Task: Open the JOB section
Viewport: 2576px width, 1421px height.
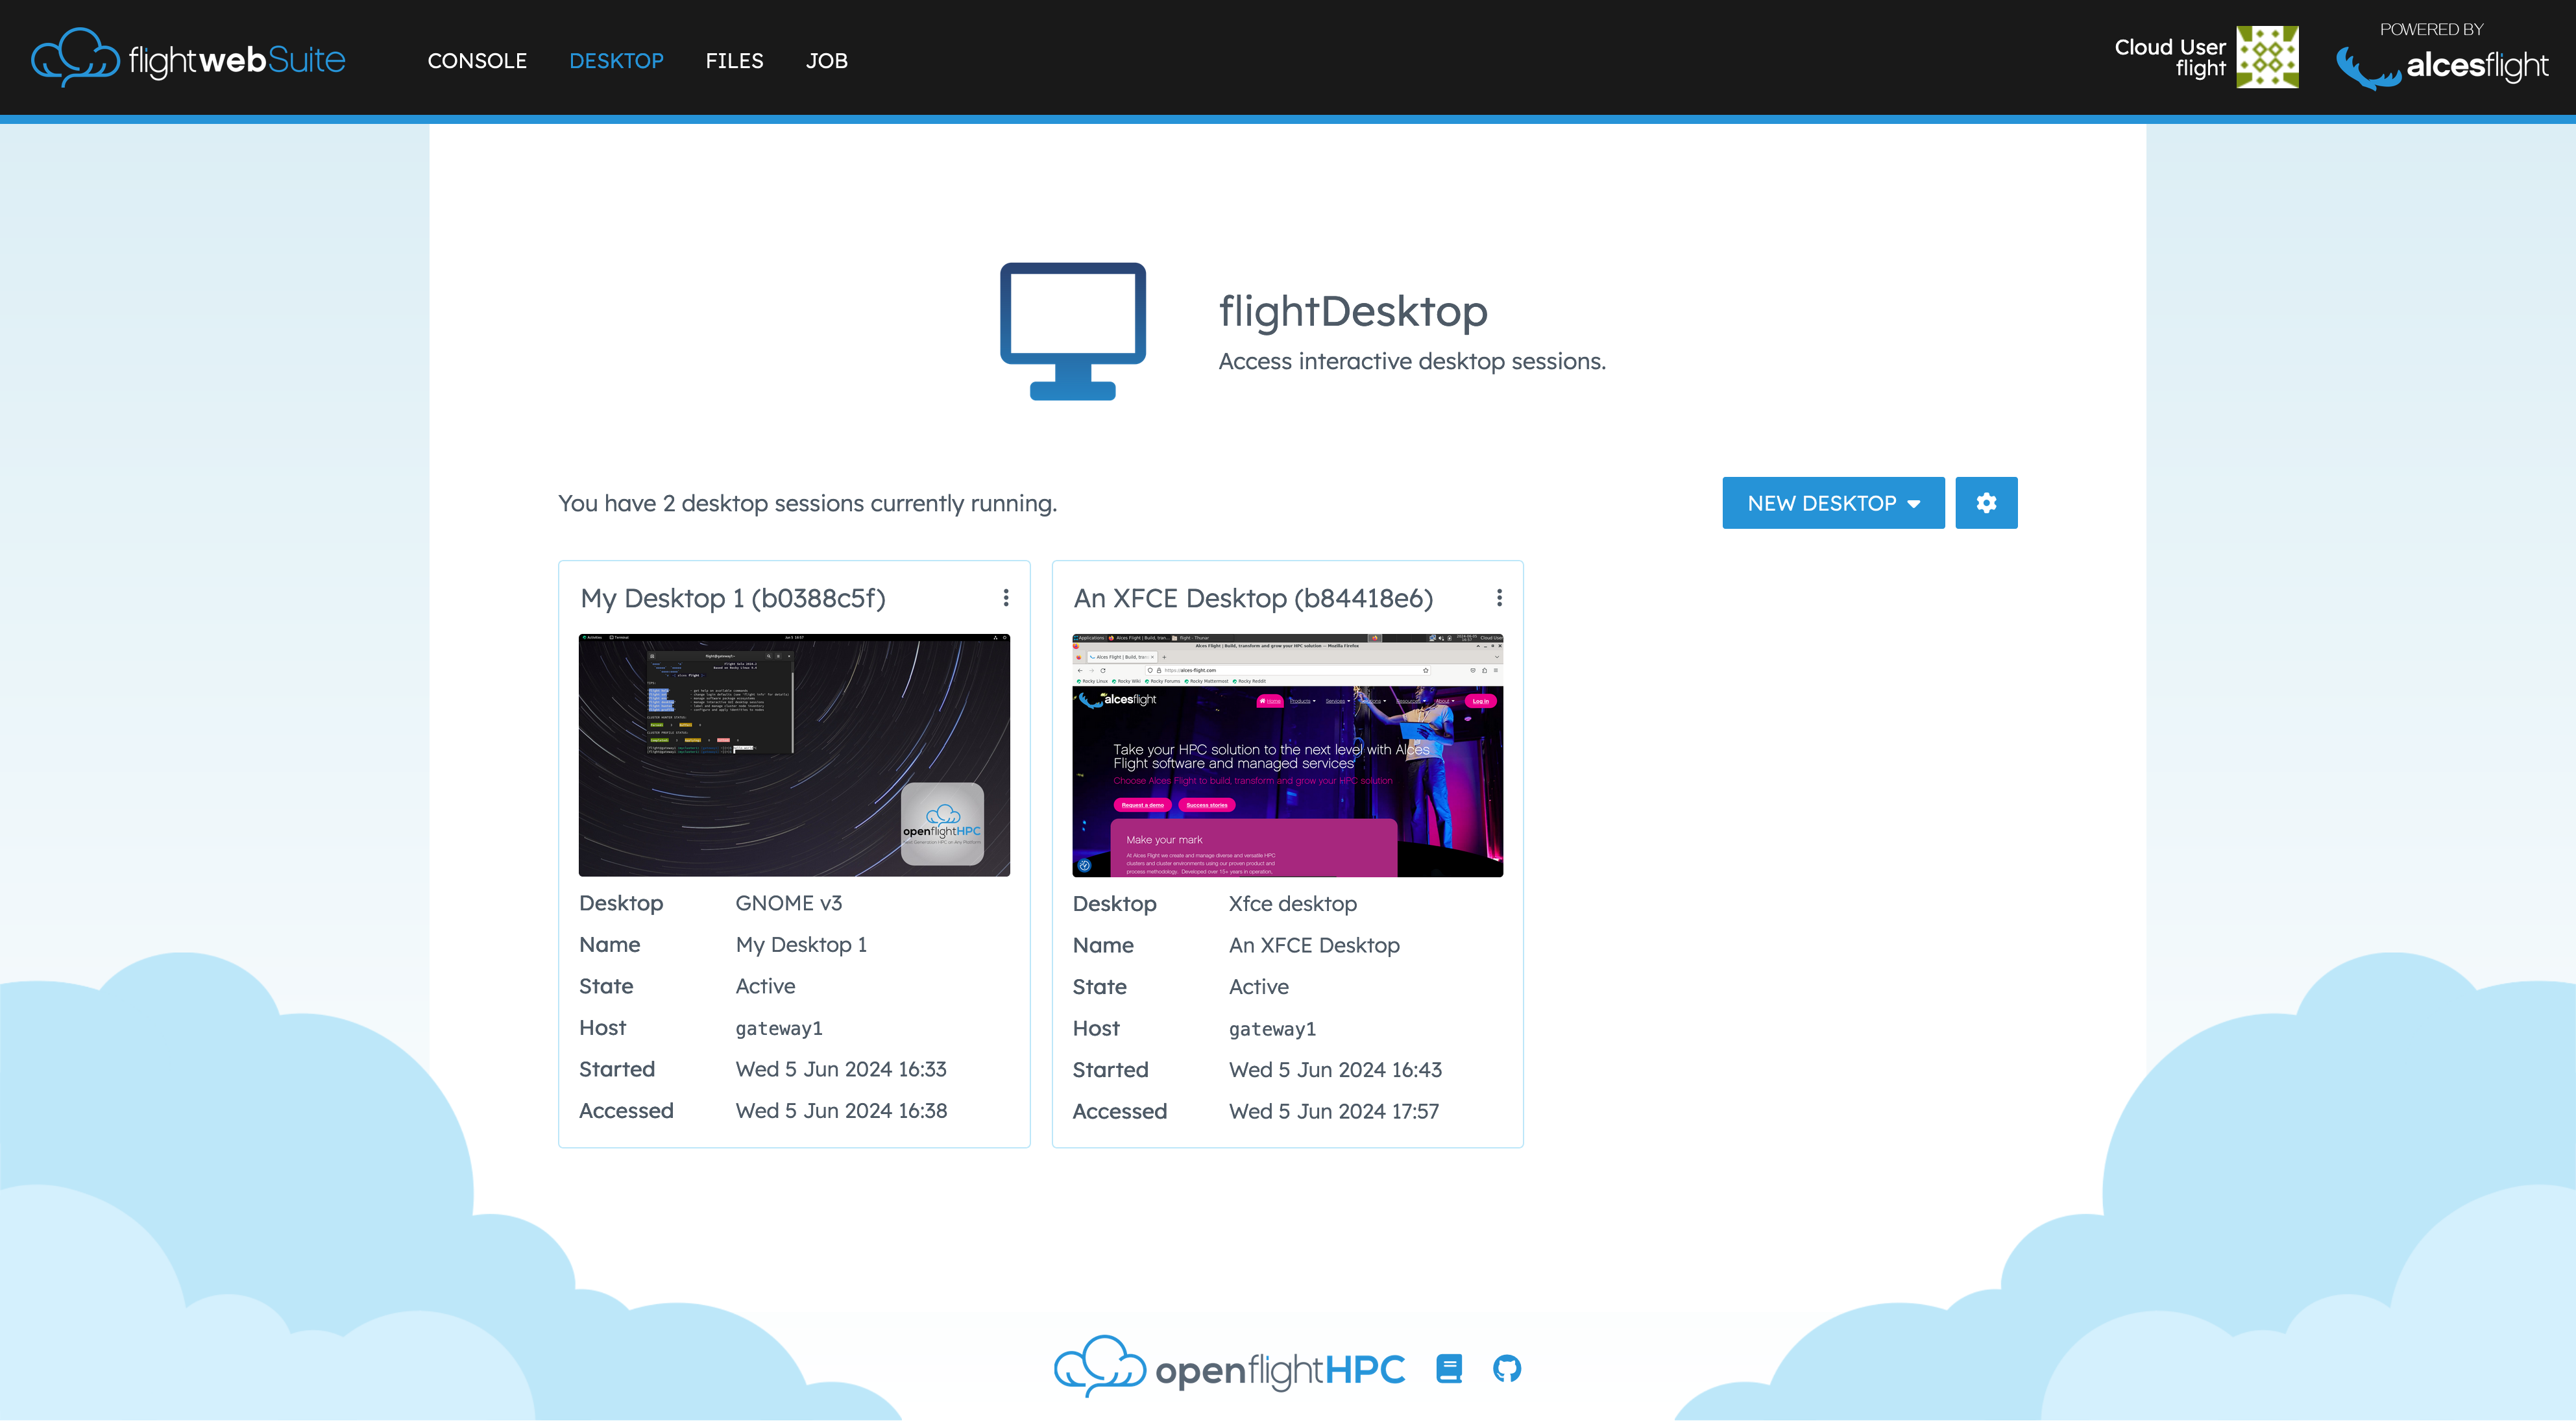Action: pos(827,60)
